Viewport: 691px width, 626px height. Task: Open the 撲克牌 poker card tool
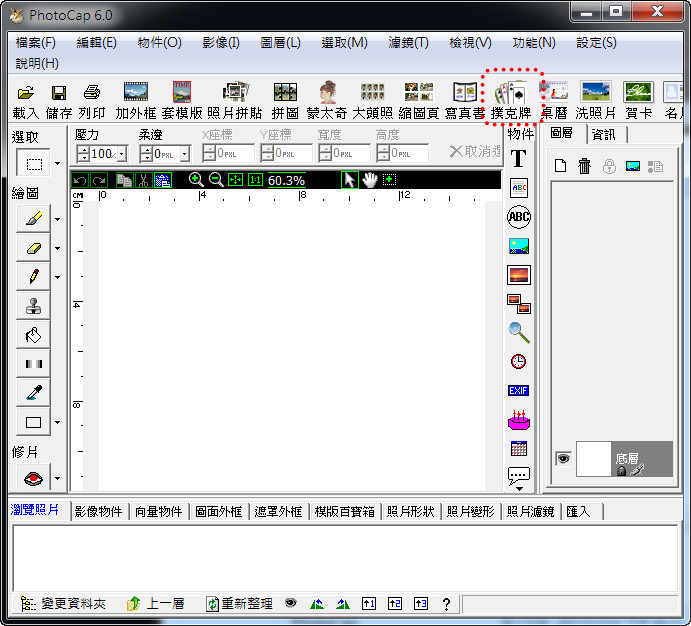511,100
